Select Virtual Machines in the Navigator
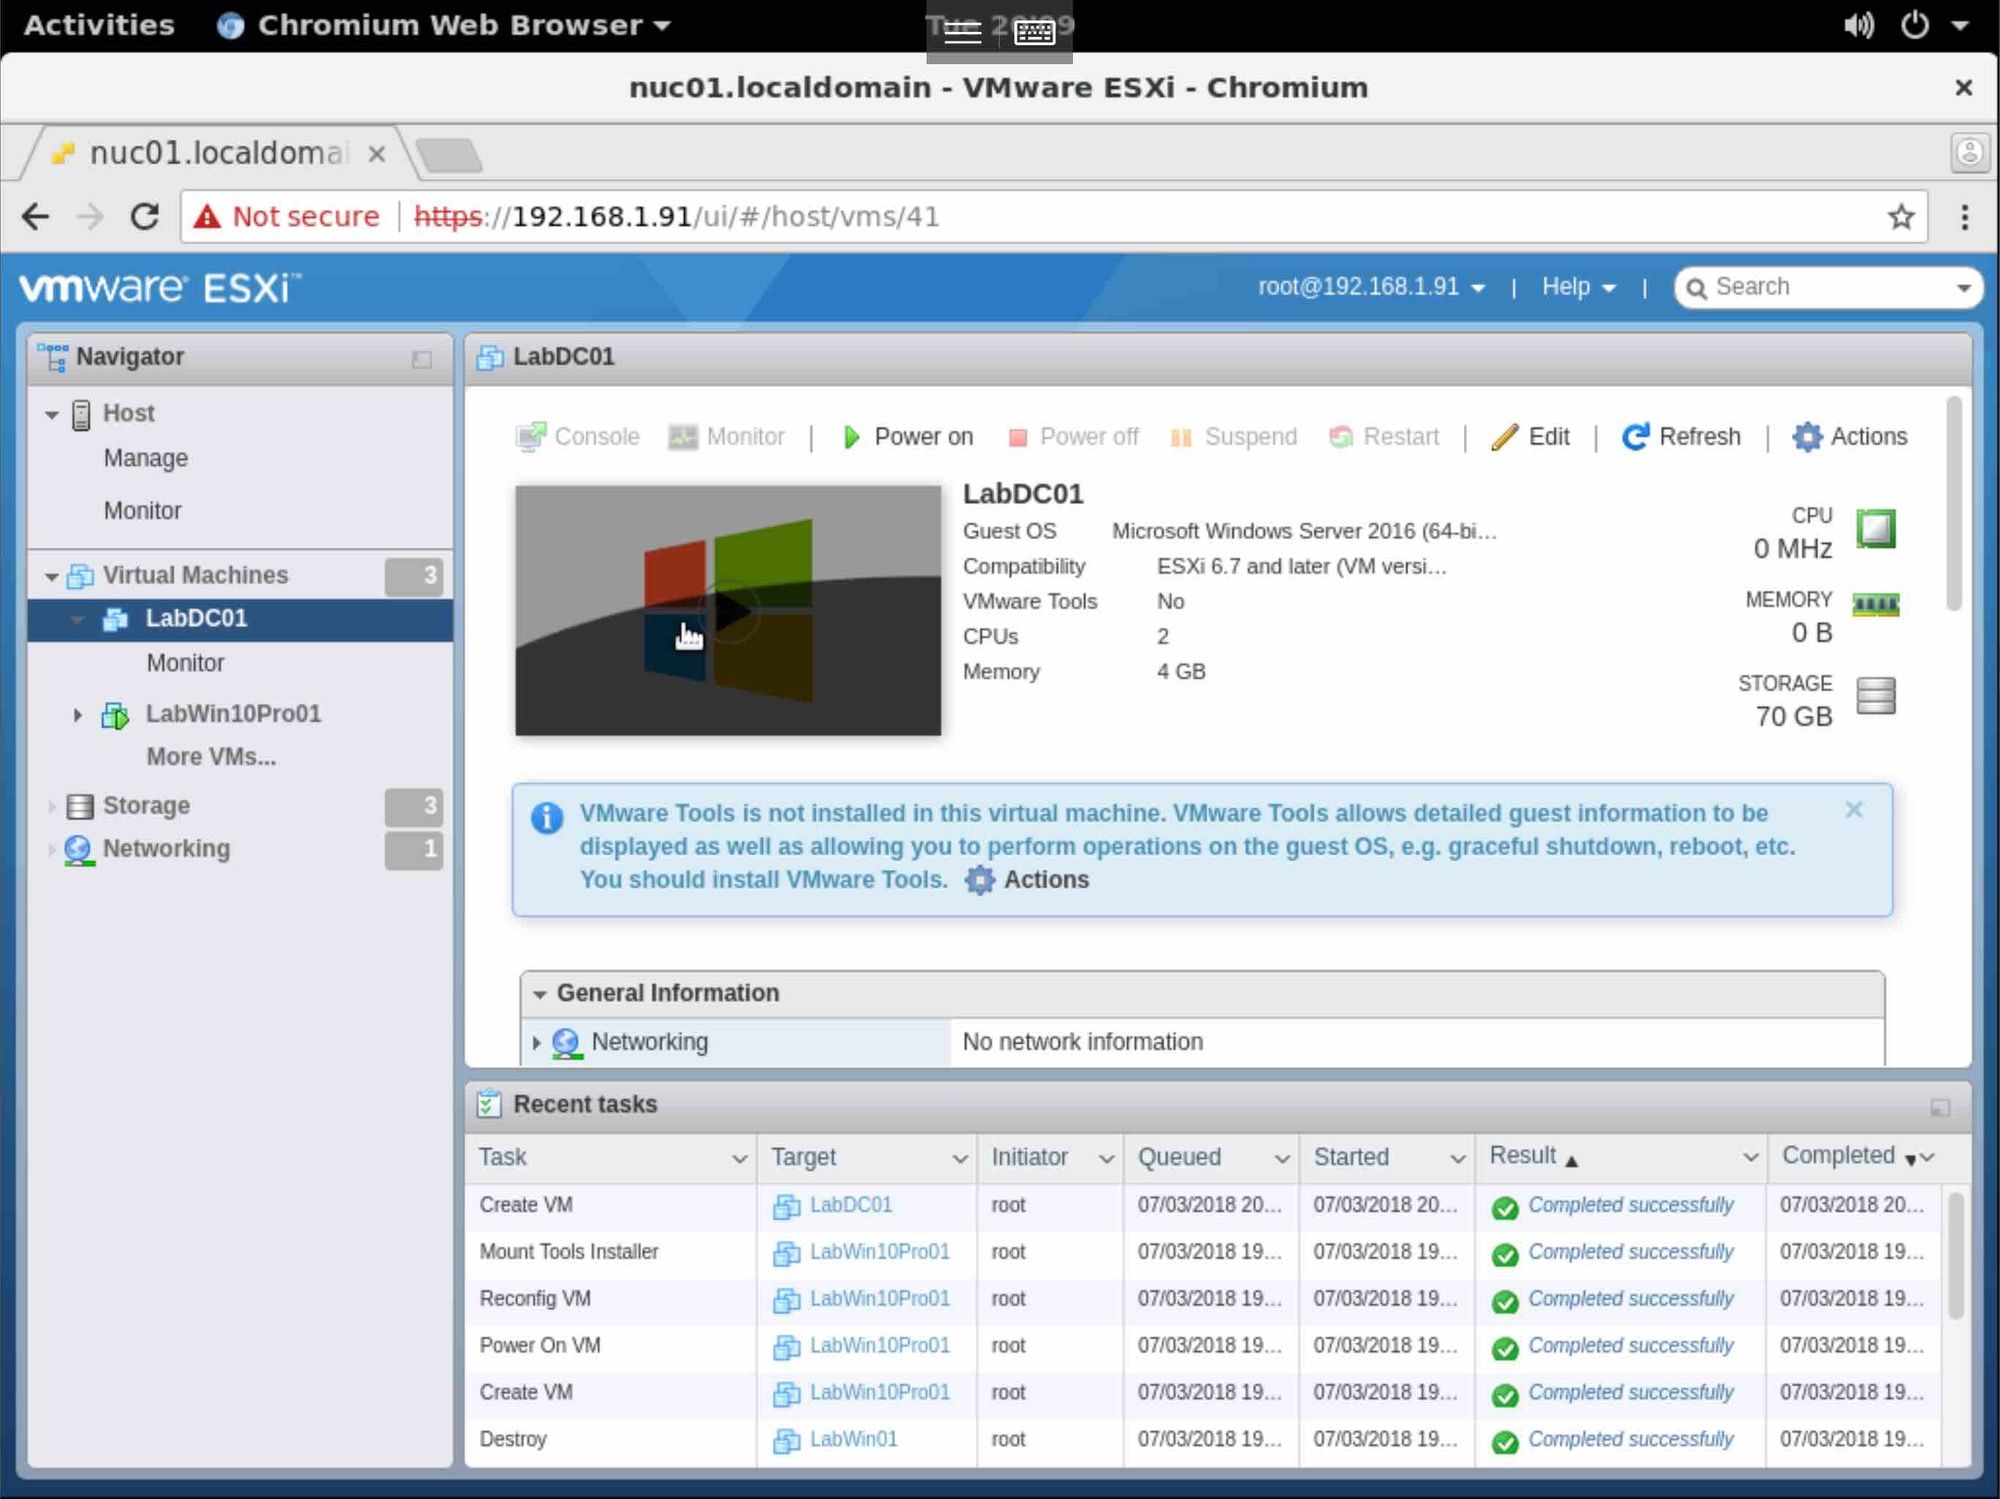This screenshot has height=1499, width=2000. 195,575
